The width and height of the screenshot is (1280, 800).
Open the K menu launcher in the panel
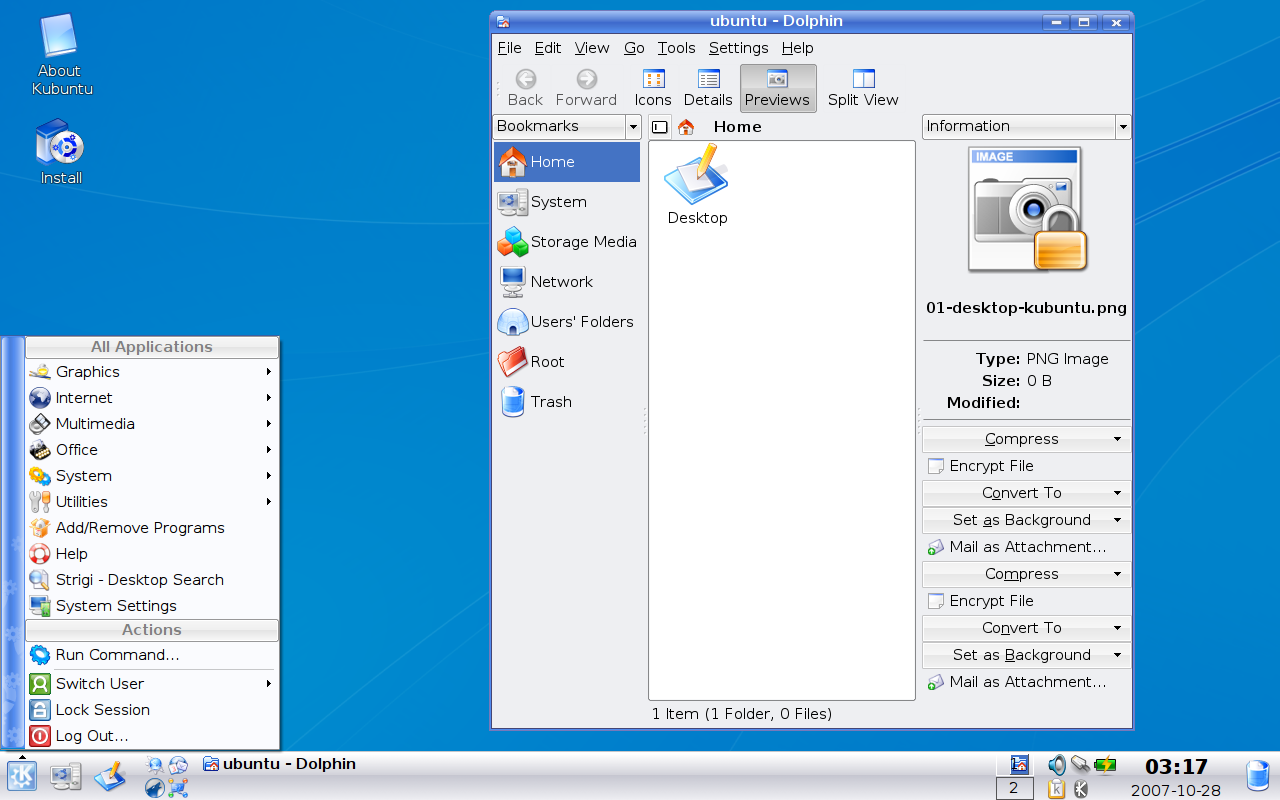point(22,776)
